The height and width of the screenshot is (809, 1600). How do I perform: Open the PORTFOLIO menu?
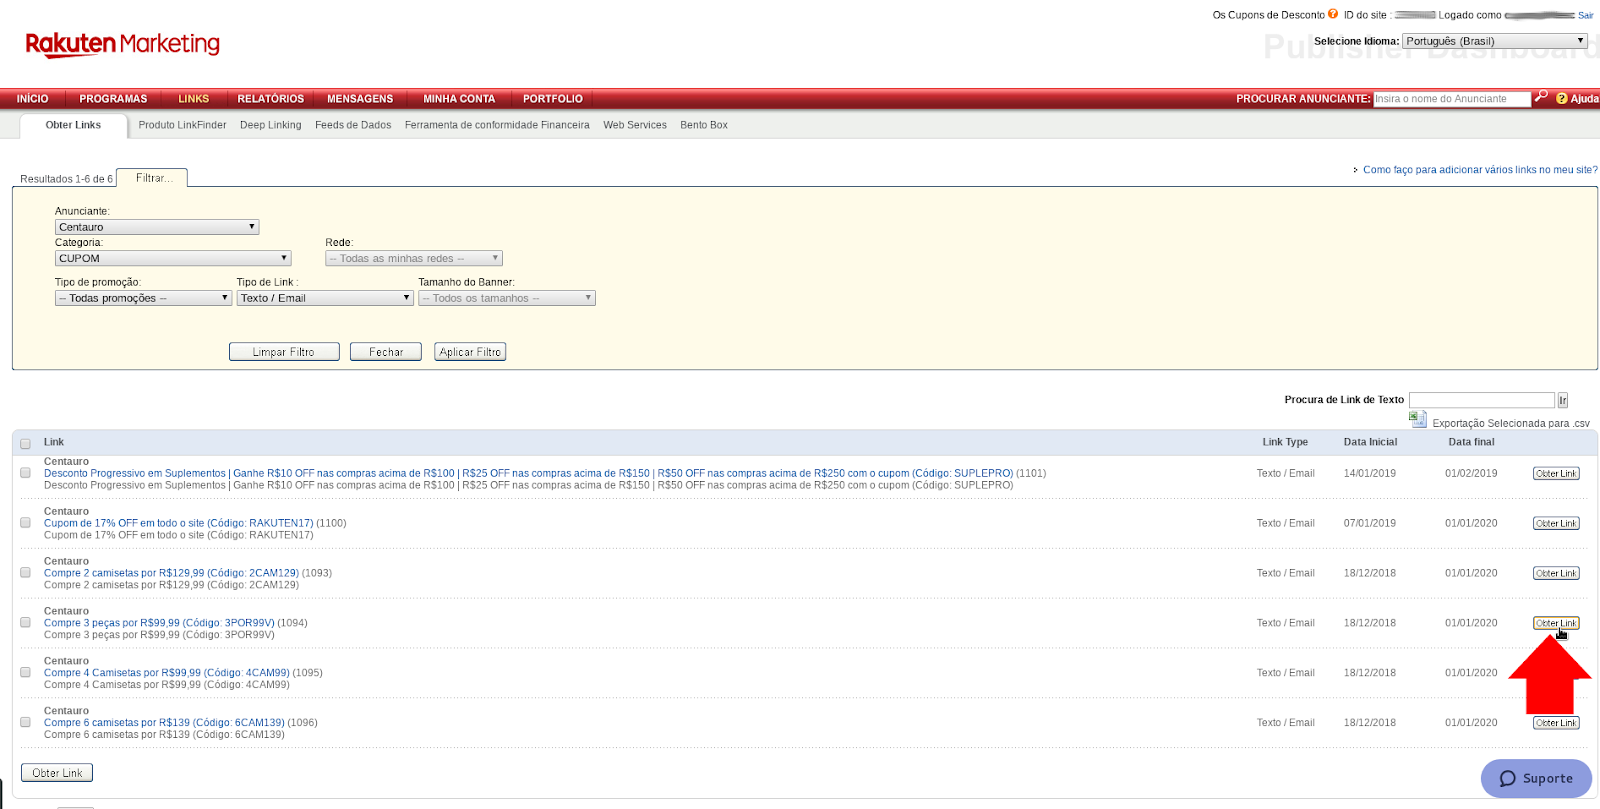point(553,99)
